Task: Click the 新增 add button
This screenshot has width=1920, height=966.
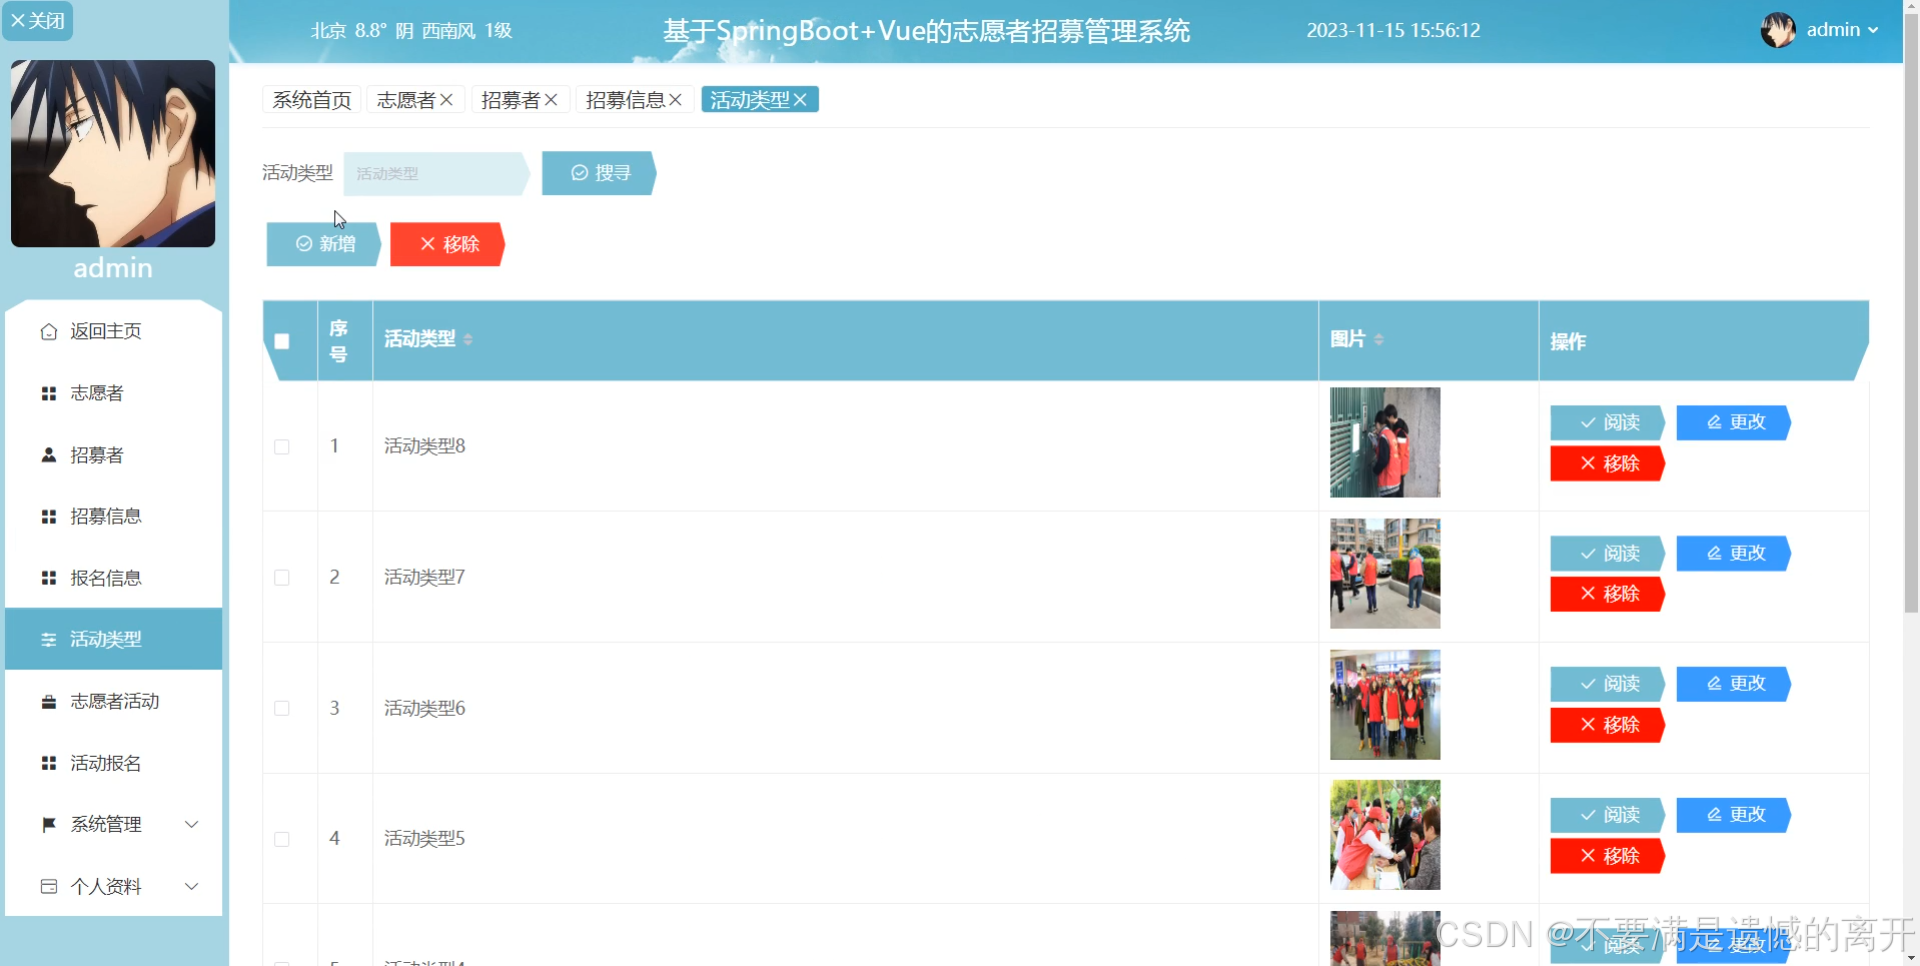Action: coord(324,244)
